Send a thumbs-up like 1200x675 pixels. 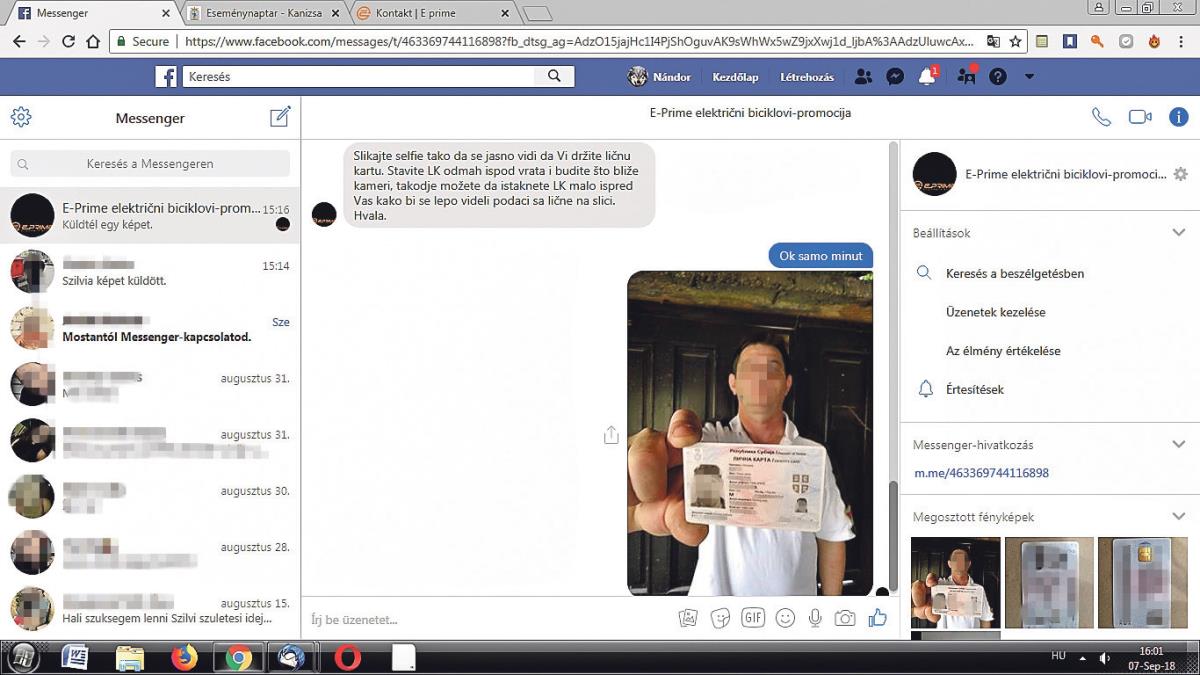click(877, 618)
